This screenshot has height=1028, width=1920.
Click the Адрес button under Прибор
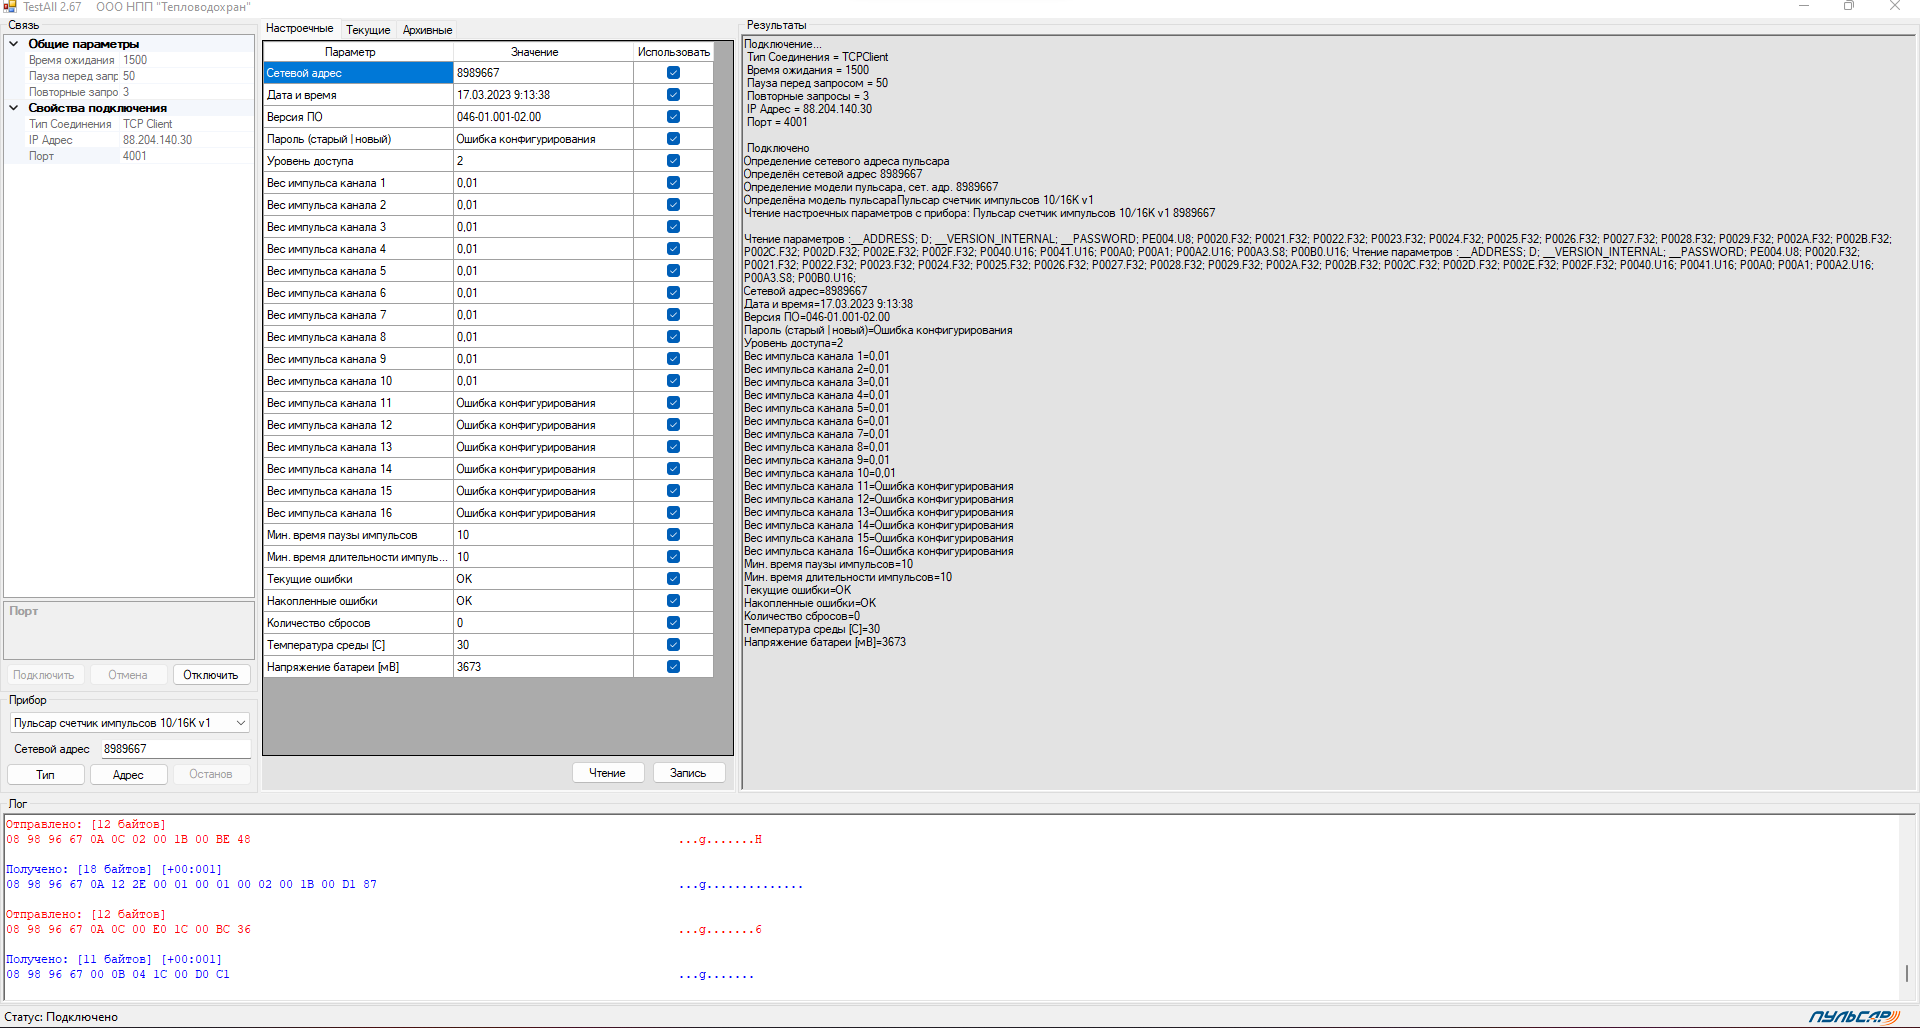click(128, 775)
